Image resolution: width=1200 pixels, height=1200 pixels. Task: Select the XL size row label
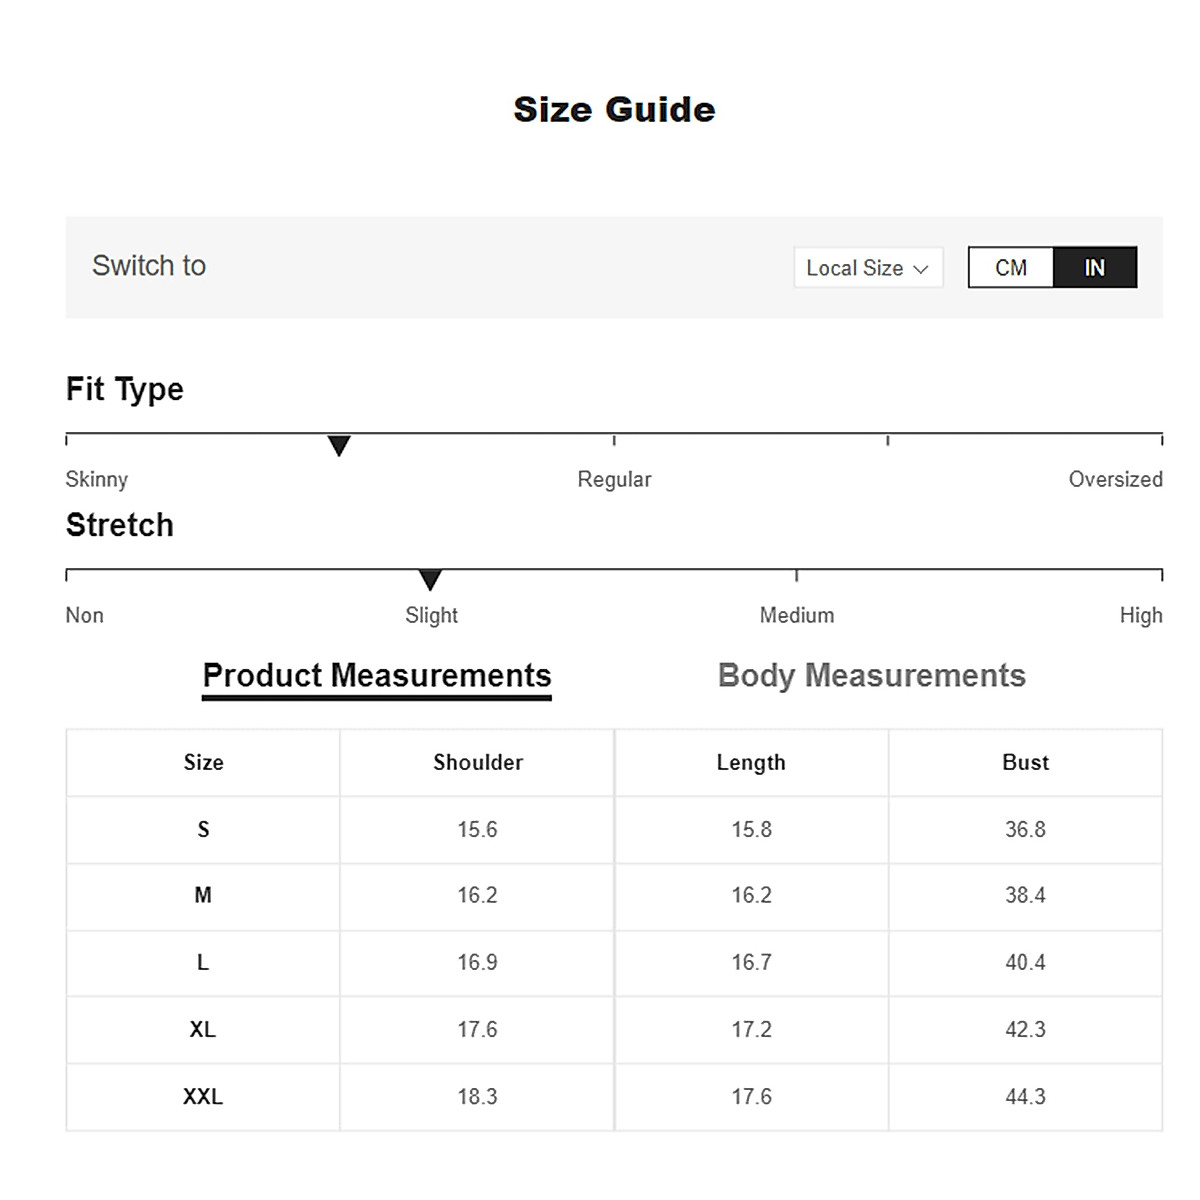[x=203, y=1029]
